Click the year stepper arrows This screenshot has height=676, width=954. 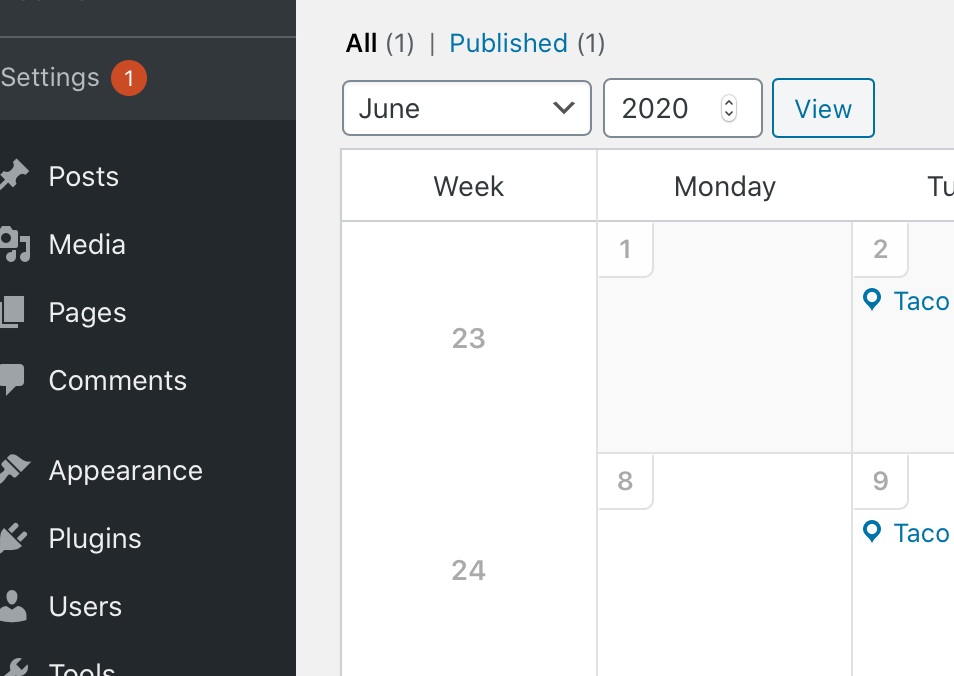729,108
